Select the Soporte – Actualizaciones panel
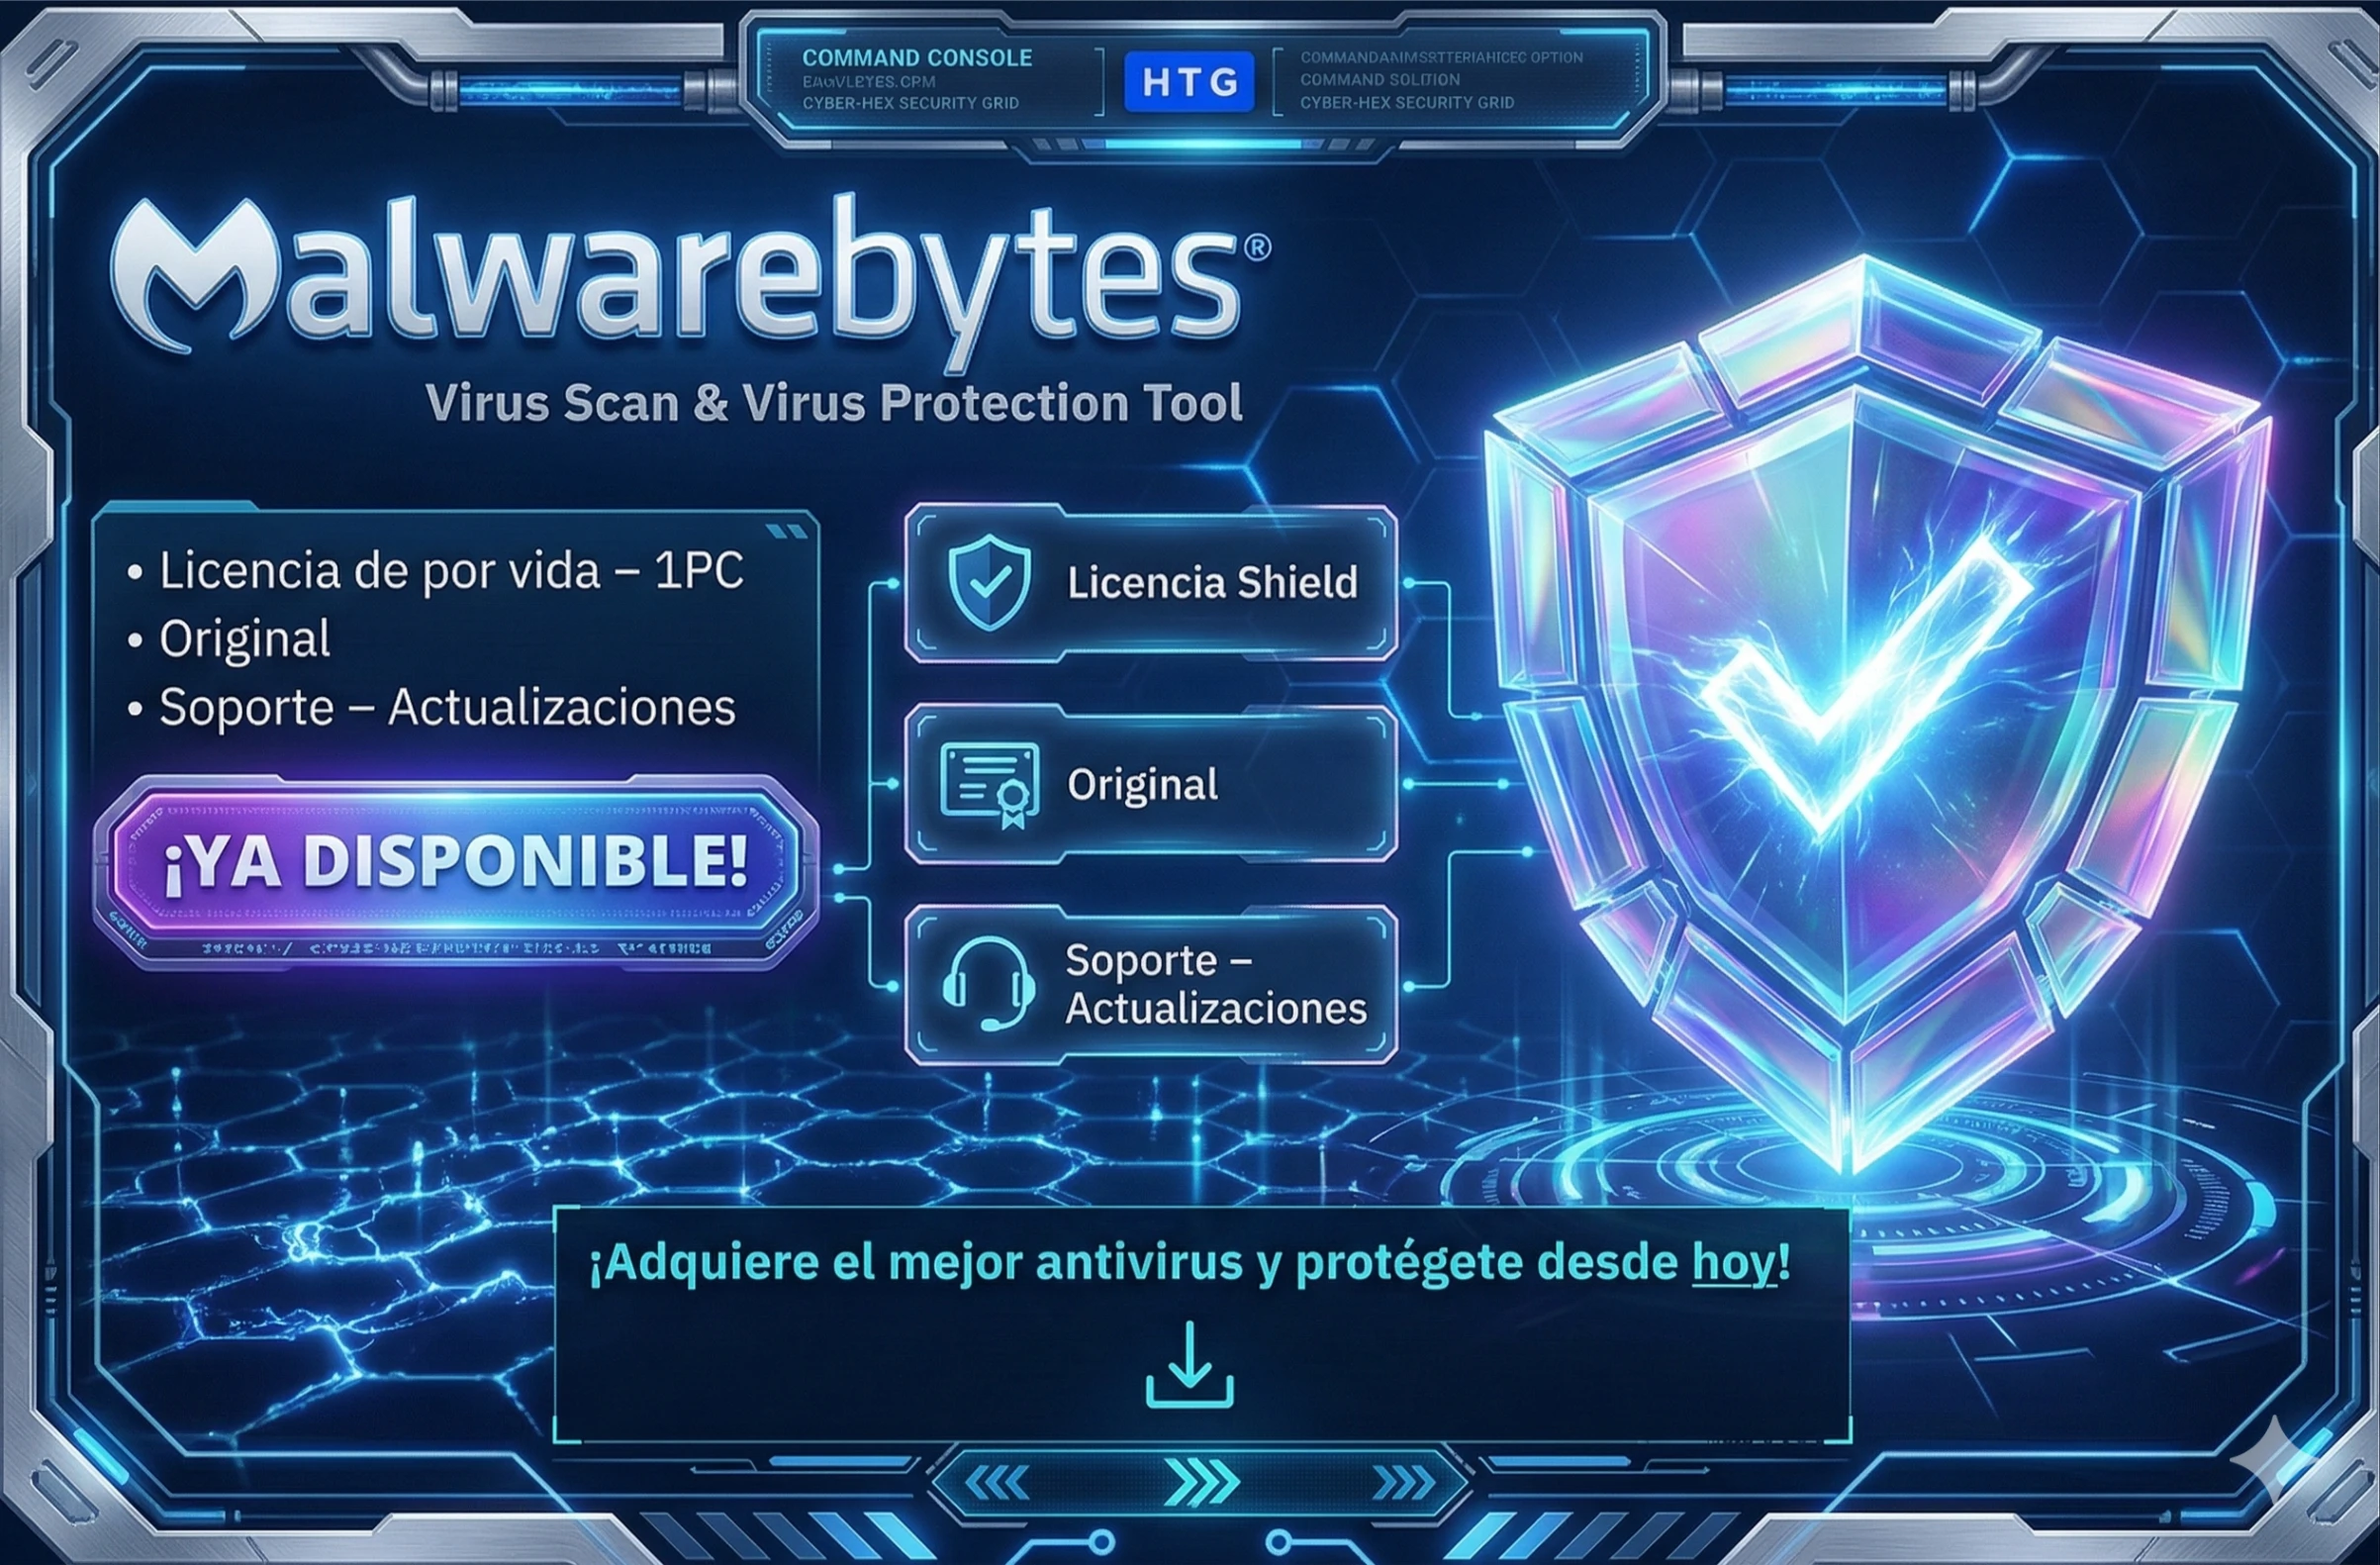The height and width of the screenshot is (1565, 2380). coord(1151,984)
